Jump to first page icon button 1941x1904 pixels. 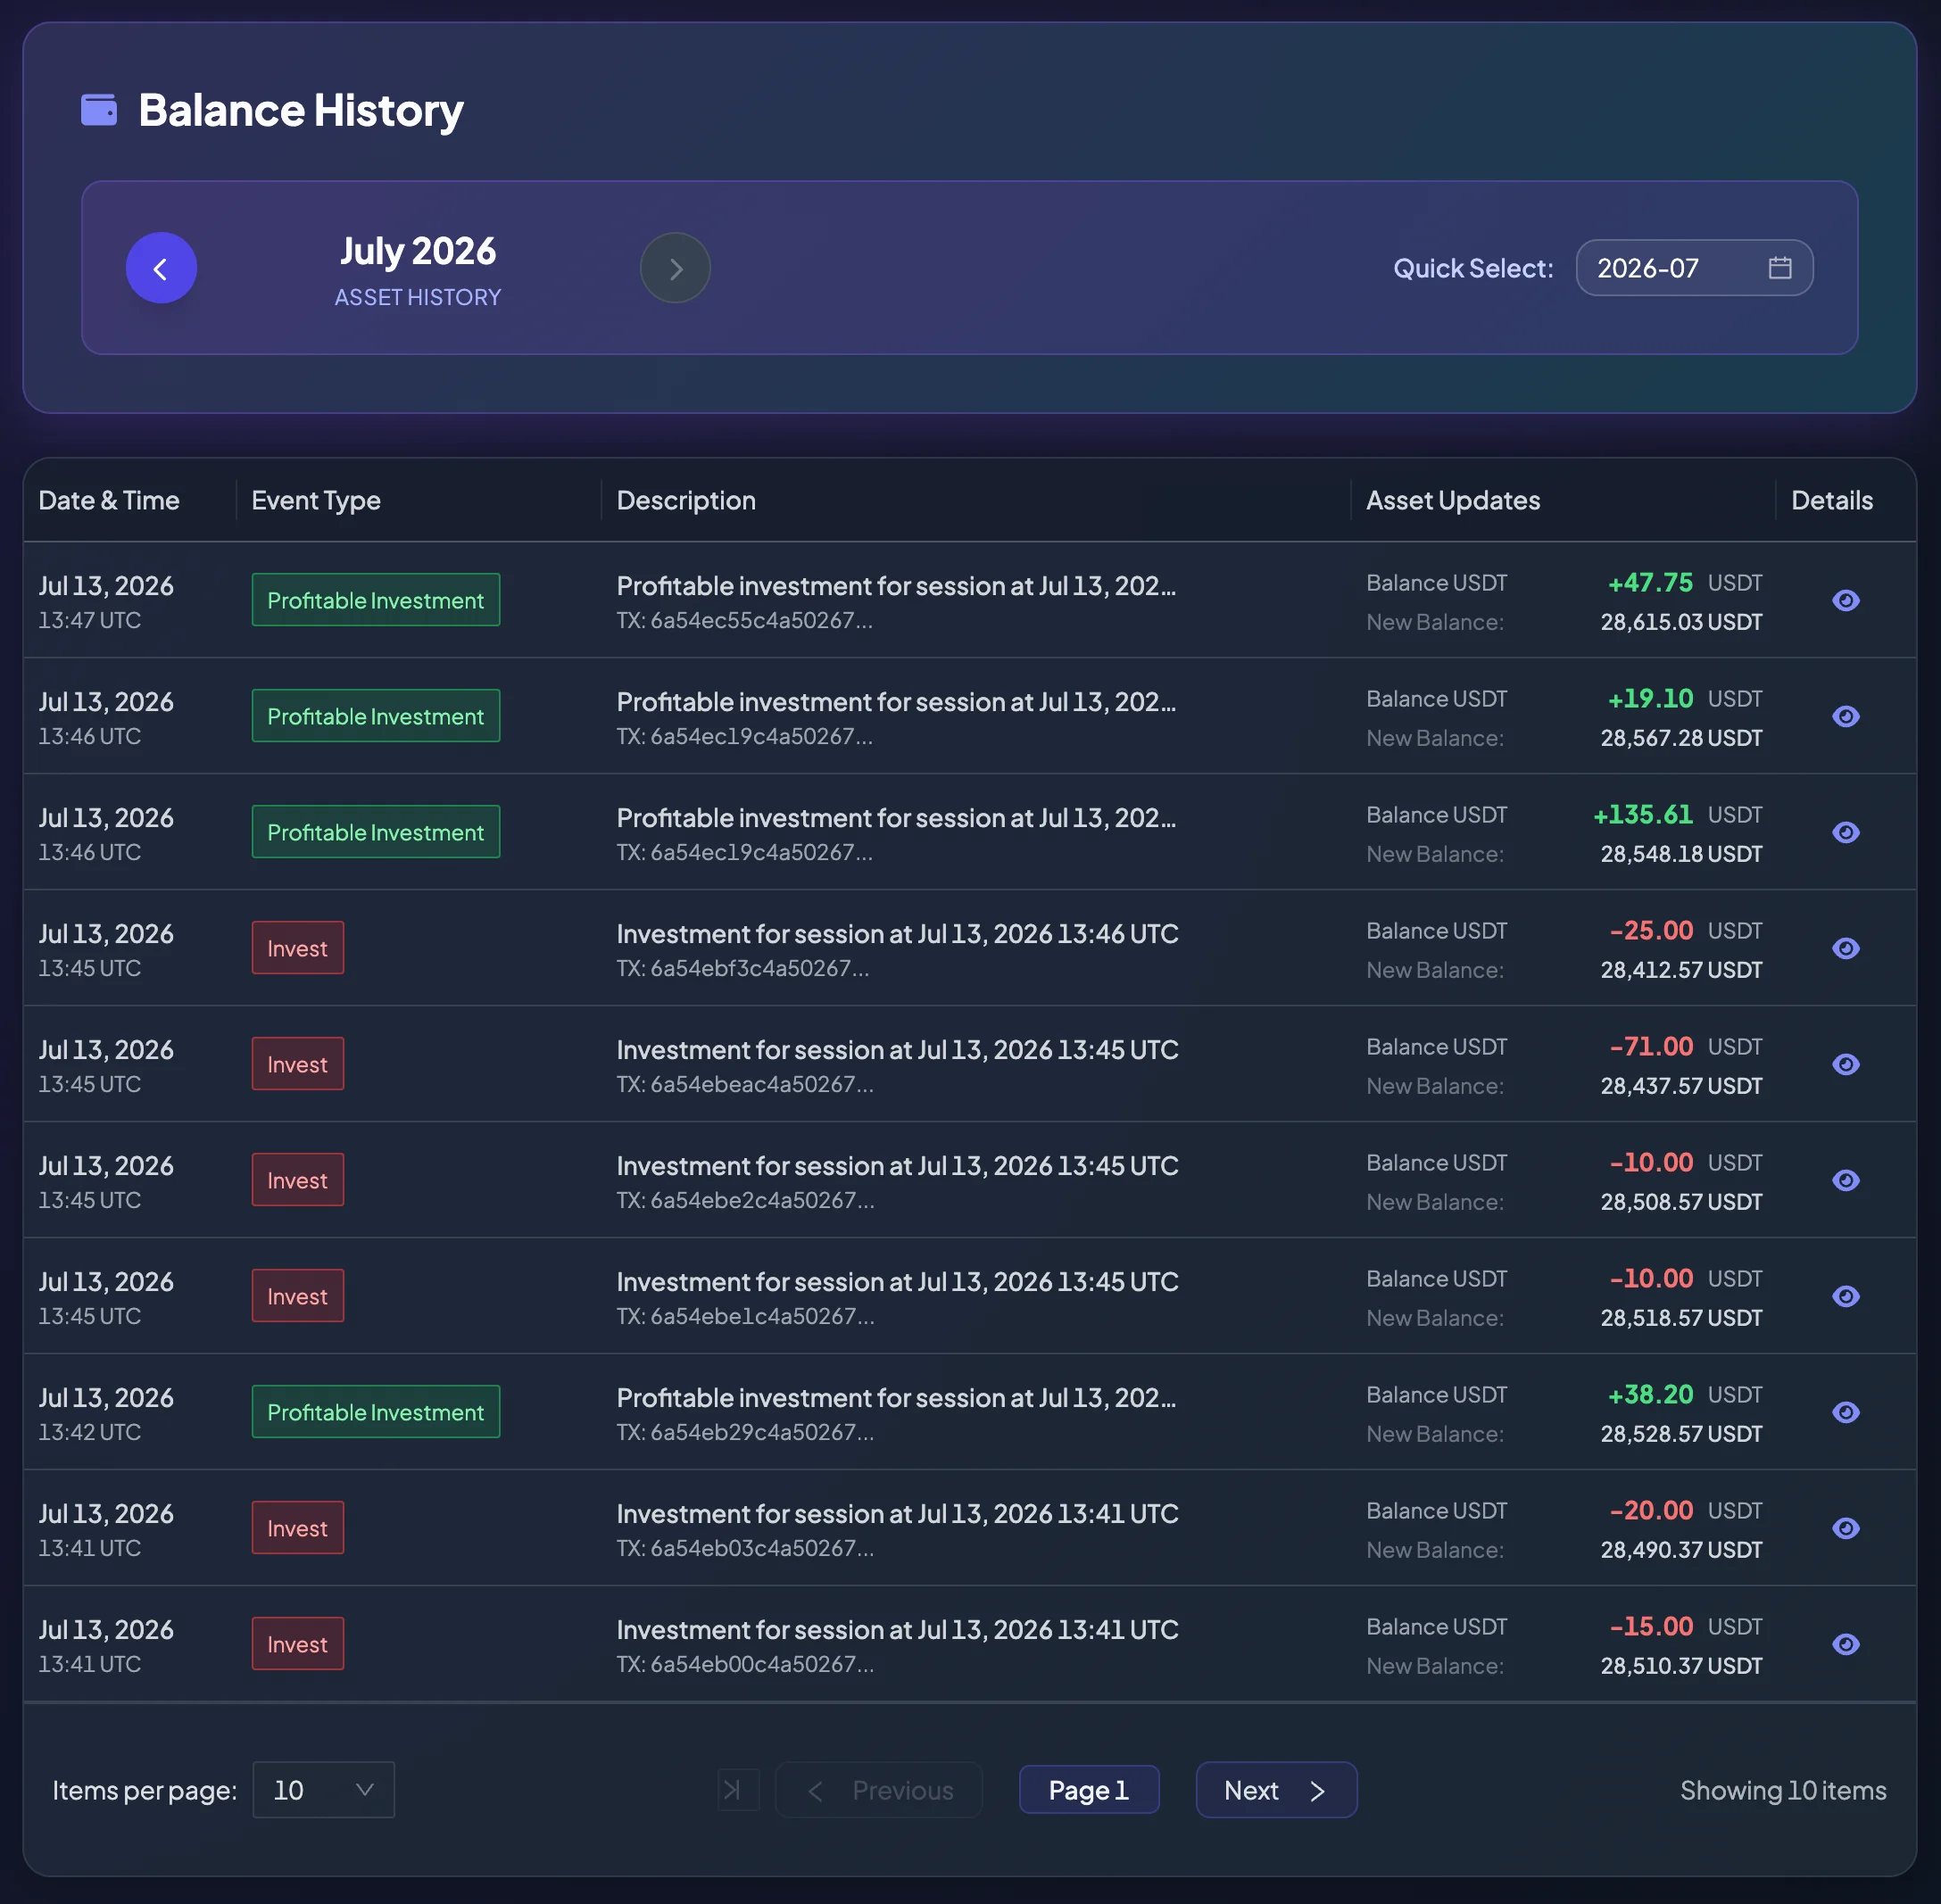(x=738, y=1790)
